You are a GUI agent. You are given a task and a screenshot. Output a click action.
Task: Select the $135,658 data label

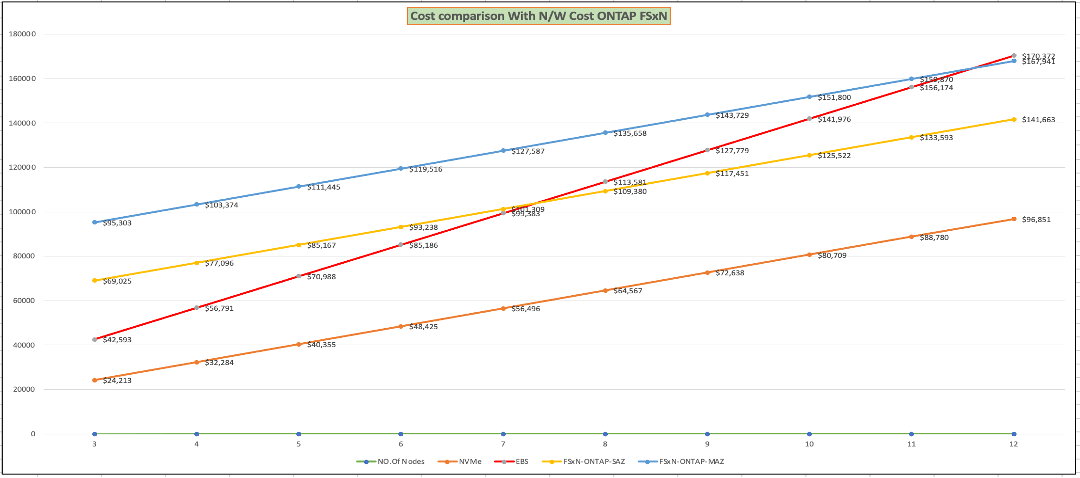(629, 134)
